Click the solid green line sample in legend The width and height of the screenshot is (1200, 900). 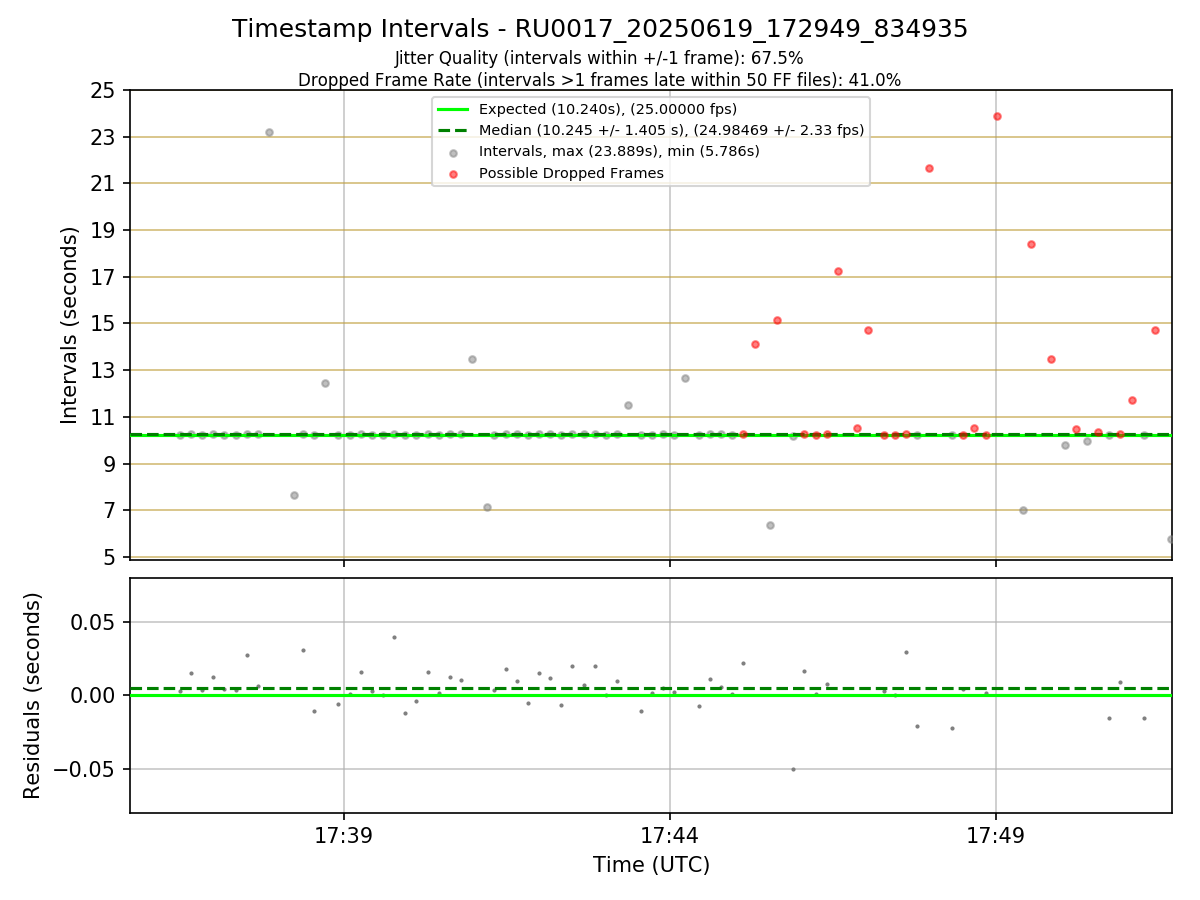pyautogui.click(x=453, y=109)
